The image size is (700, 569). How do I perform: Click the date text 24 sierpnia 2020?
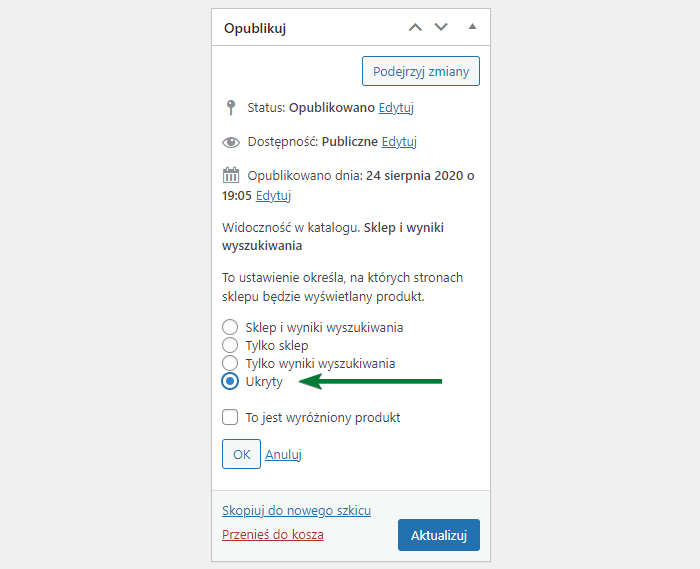pyautogui.click(x=414, y=175)
